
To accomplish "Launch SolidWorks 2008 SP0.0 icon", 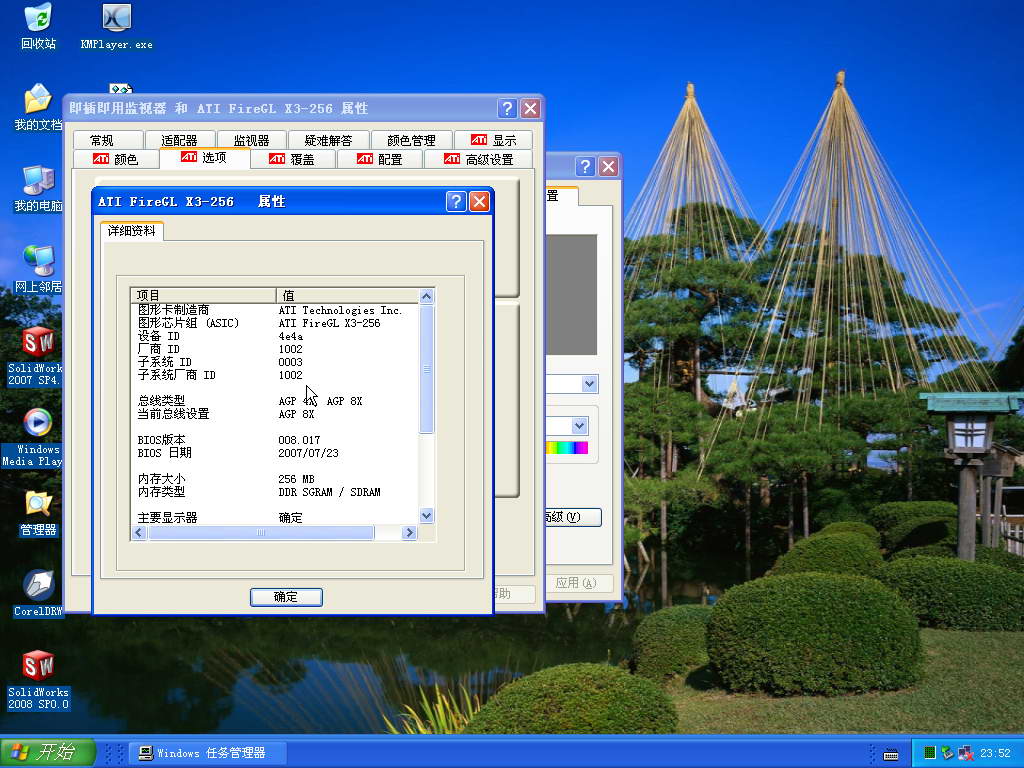I will pyautogui.click(x=38, y=680).
